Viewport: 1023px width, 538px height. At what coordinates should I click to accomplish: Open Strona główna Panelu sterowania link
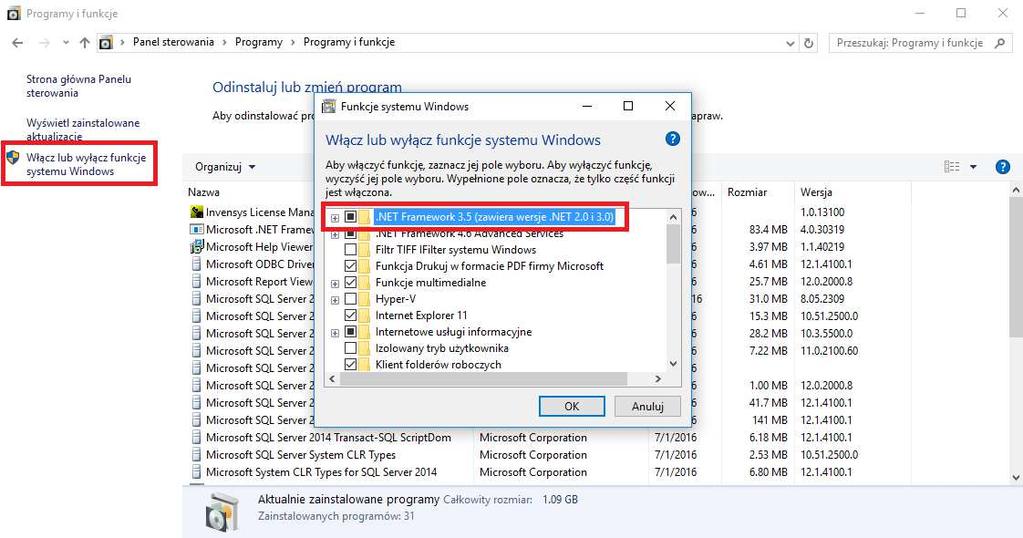click(78, 86)
